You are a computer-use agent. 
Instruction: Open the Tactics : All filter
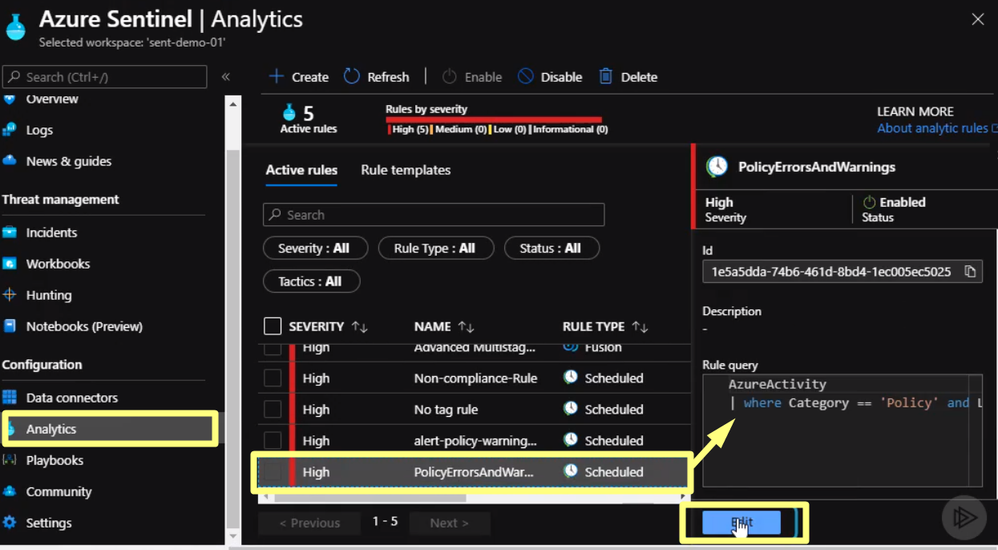[x=311, y=281]
